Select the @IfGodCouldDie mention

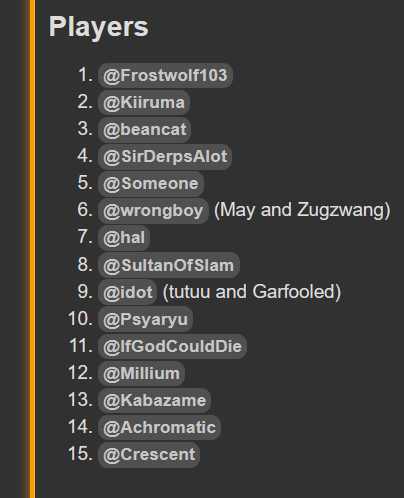[172, 347]
